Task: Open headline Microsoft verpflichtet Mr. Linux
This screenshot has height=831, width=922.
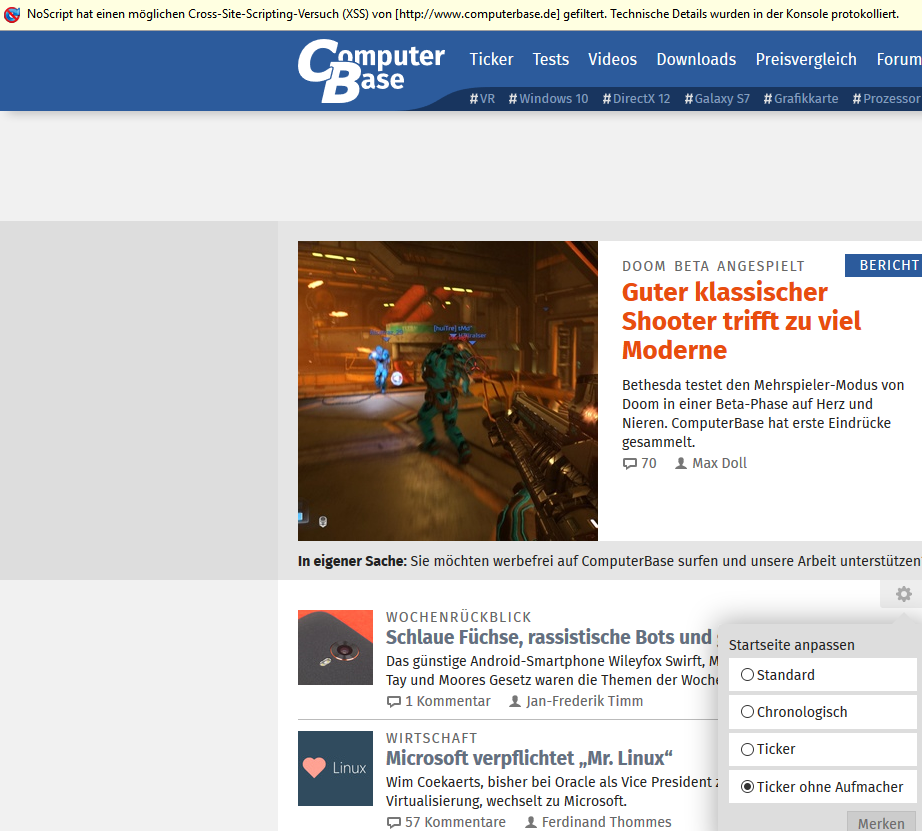Action: click(x=529, y=758)
